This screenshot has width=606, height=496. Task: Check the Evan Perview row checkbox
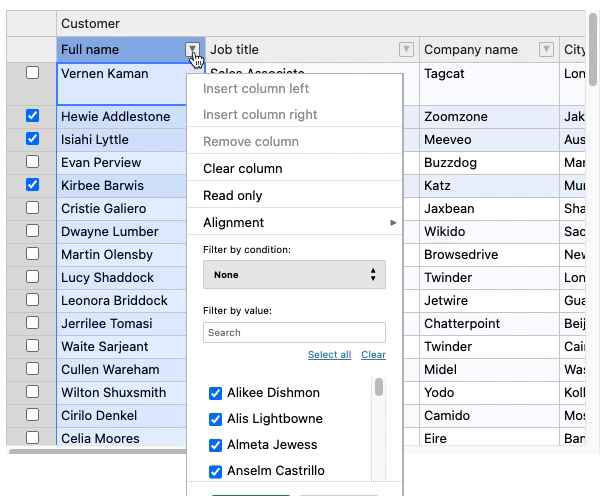click(x=32, y=162)
